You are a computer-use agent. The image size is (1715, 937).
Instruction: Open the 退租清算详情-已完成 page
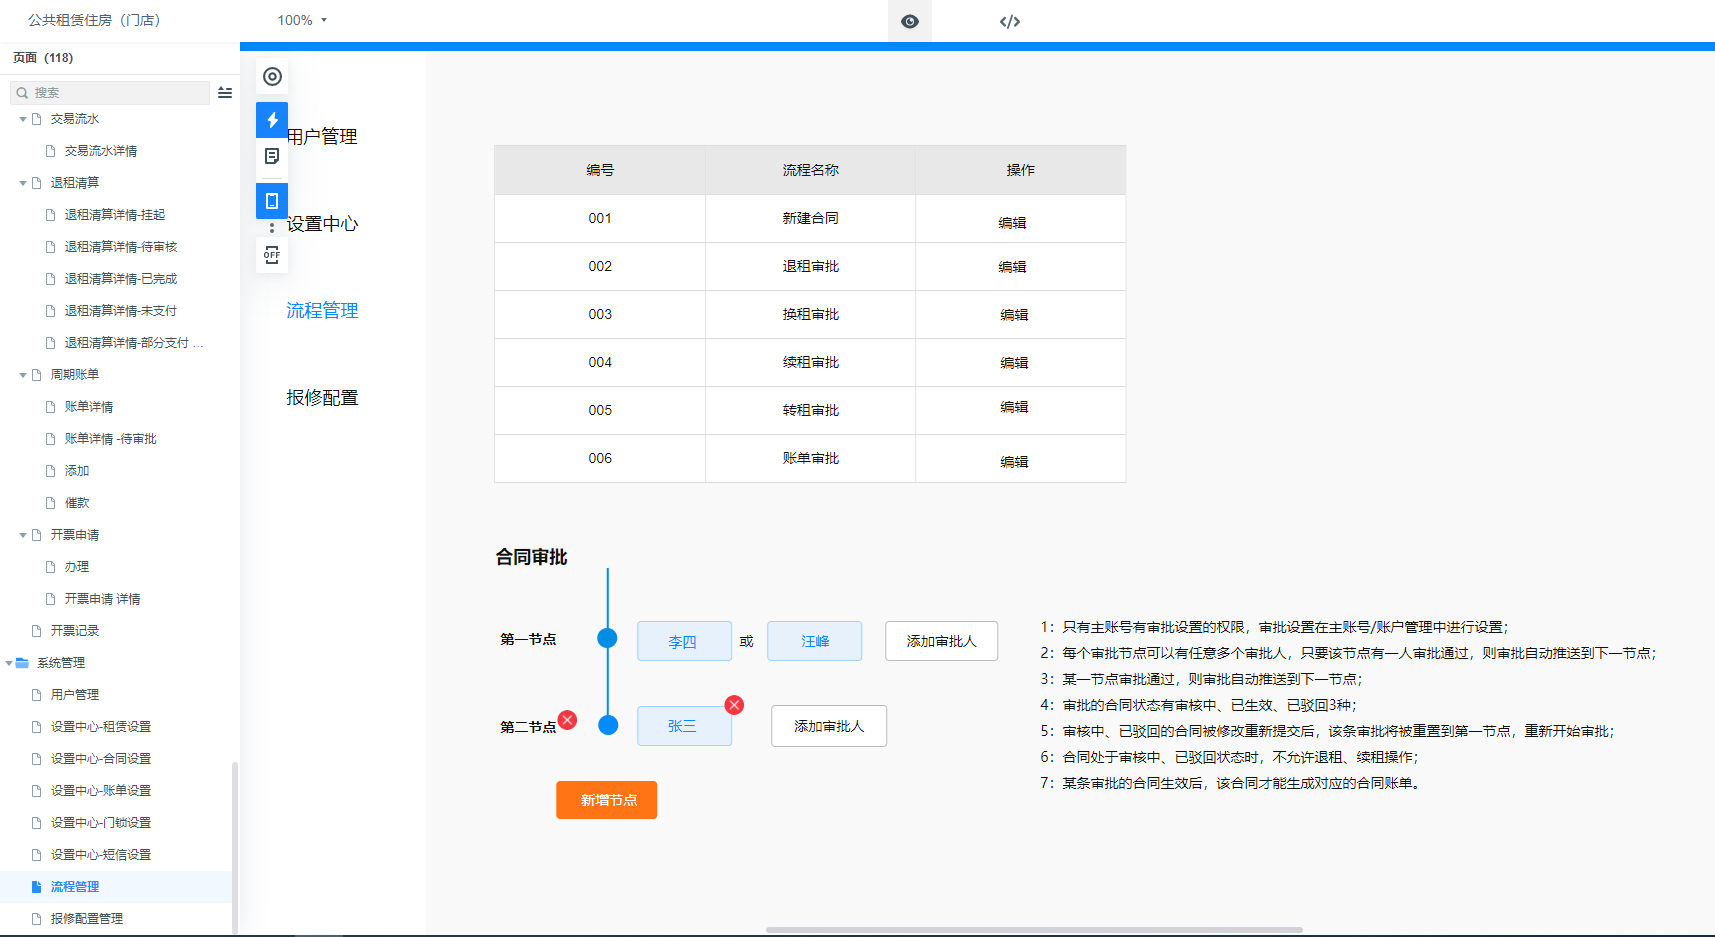(121, 279)
